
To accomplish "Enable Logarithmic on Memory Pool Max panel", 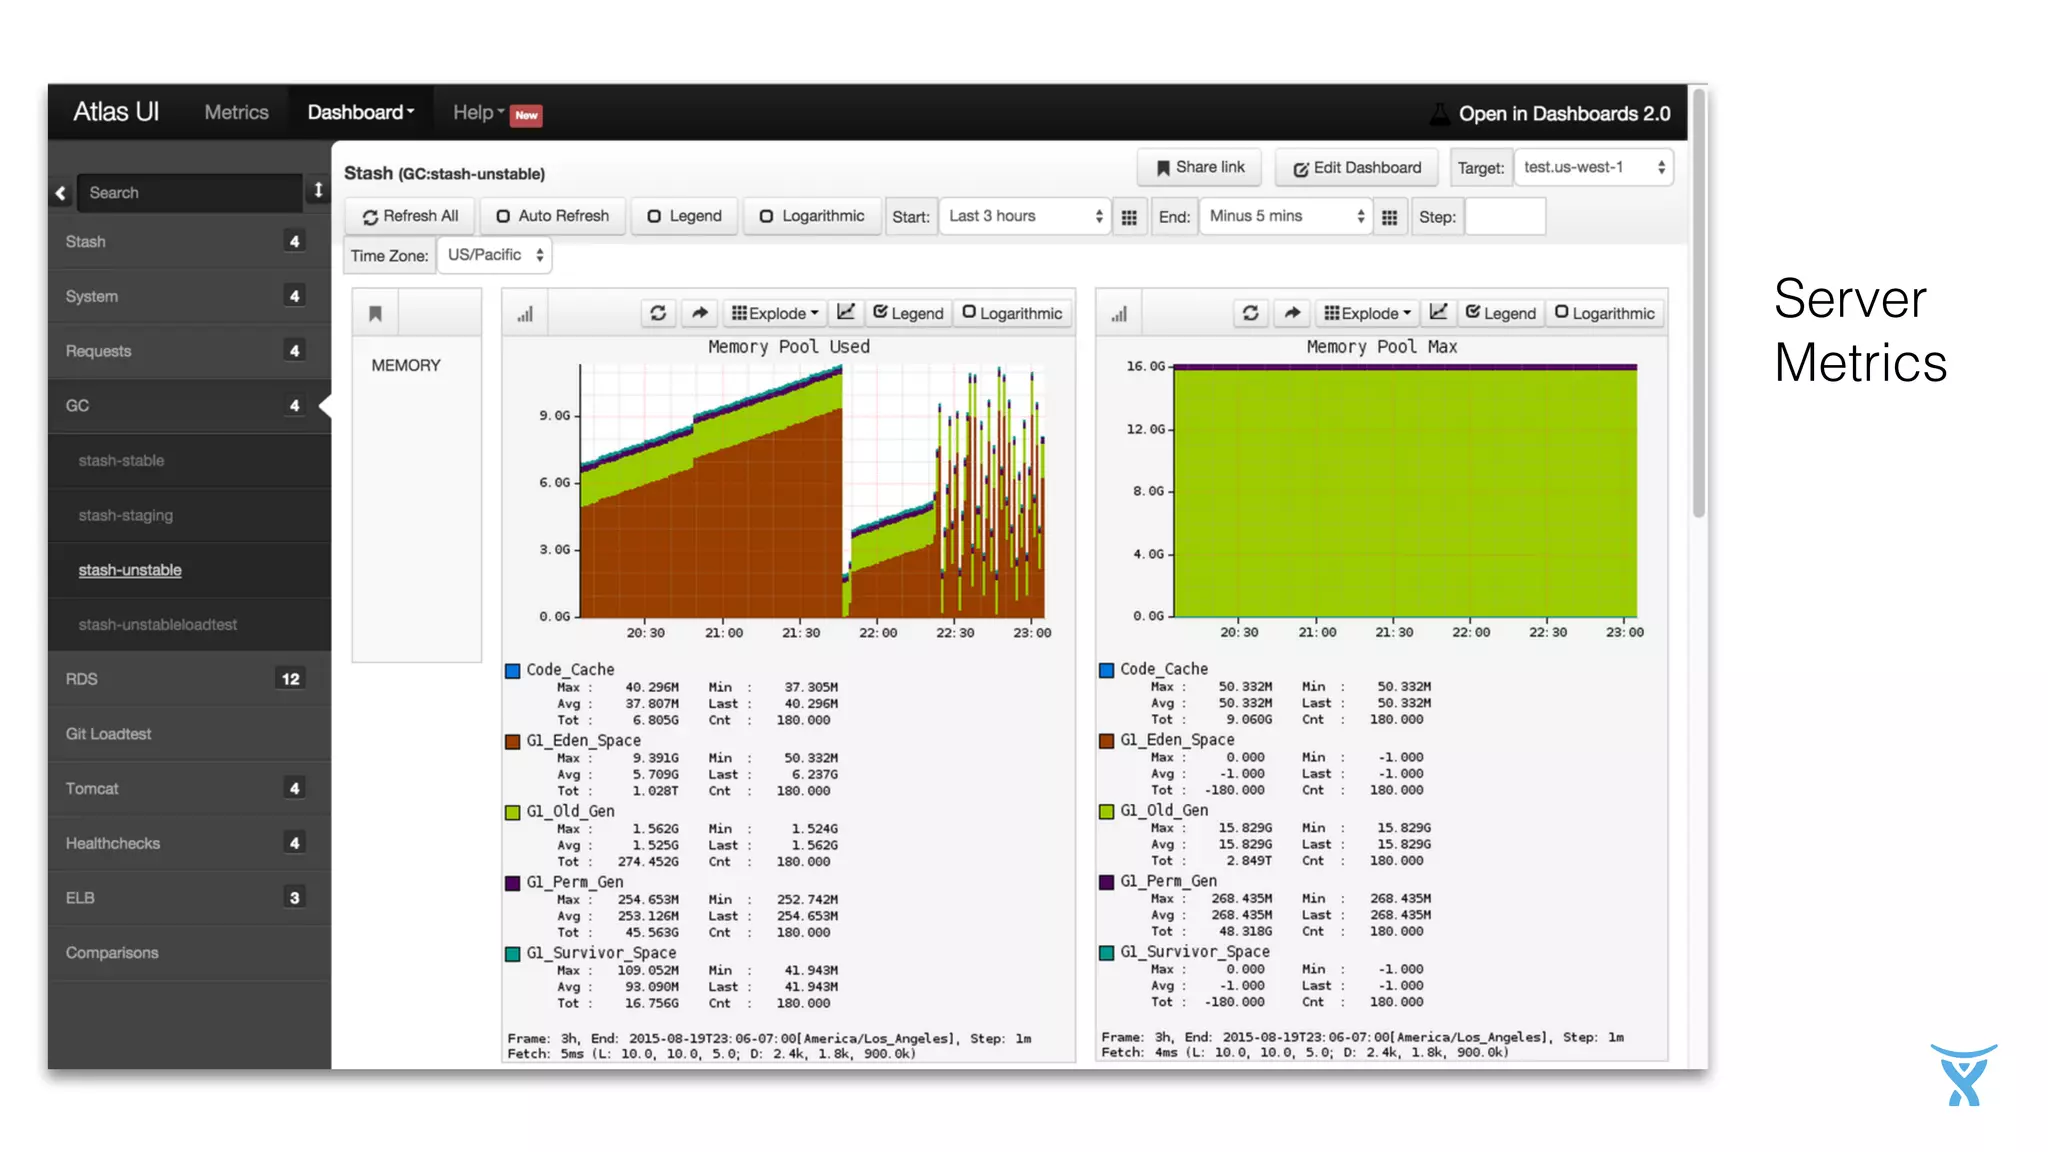I will [1605, 313].
